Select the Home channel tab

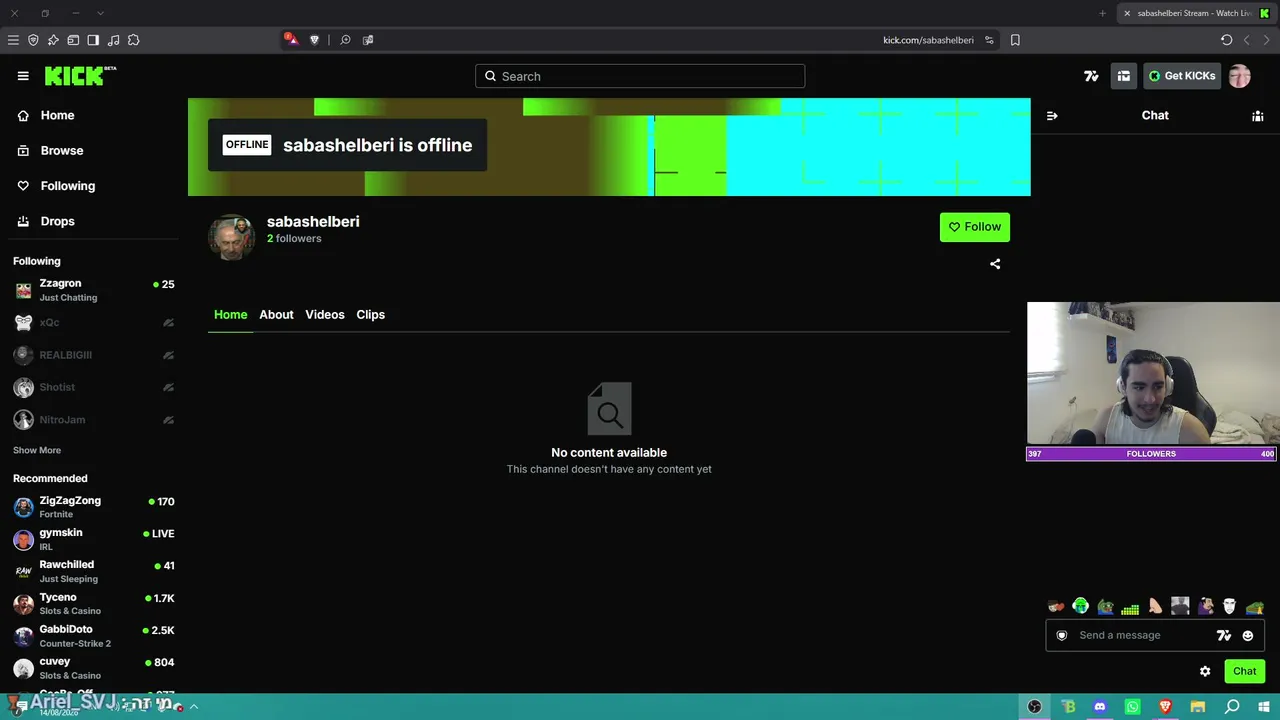pos(230,315)
